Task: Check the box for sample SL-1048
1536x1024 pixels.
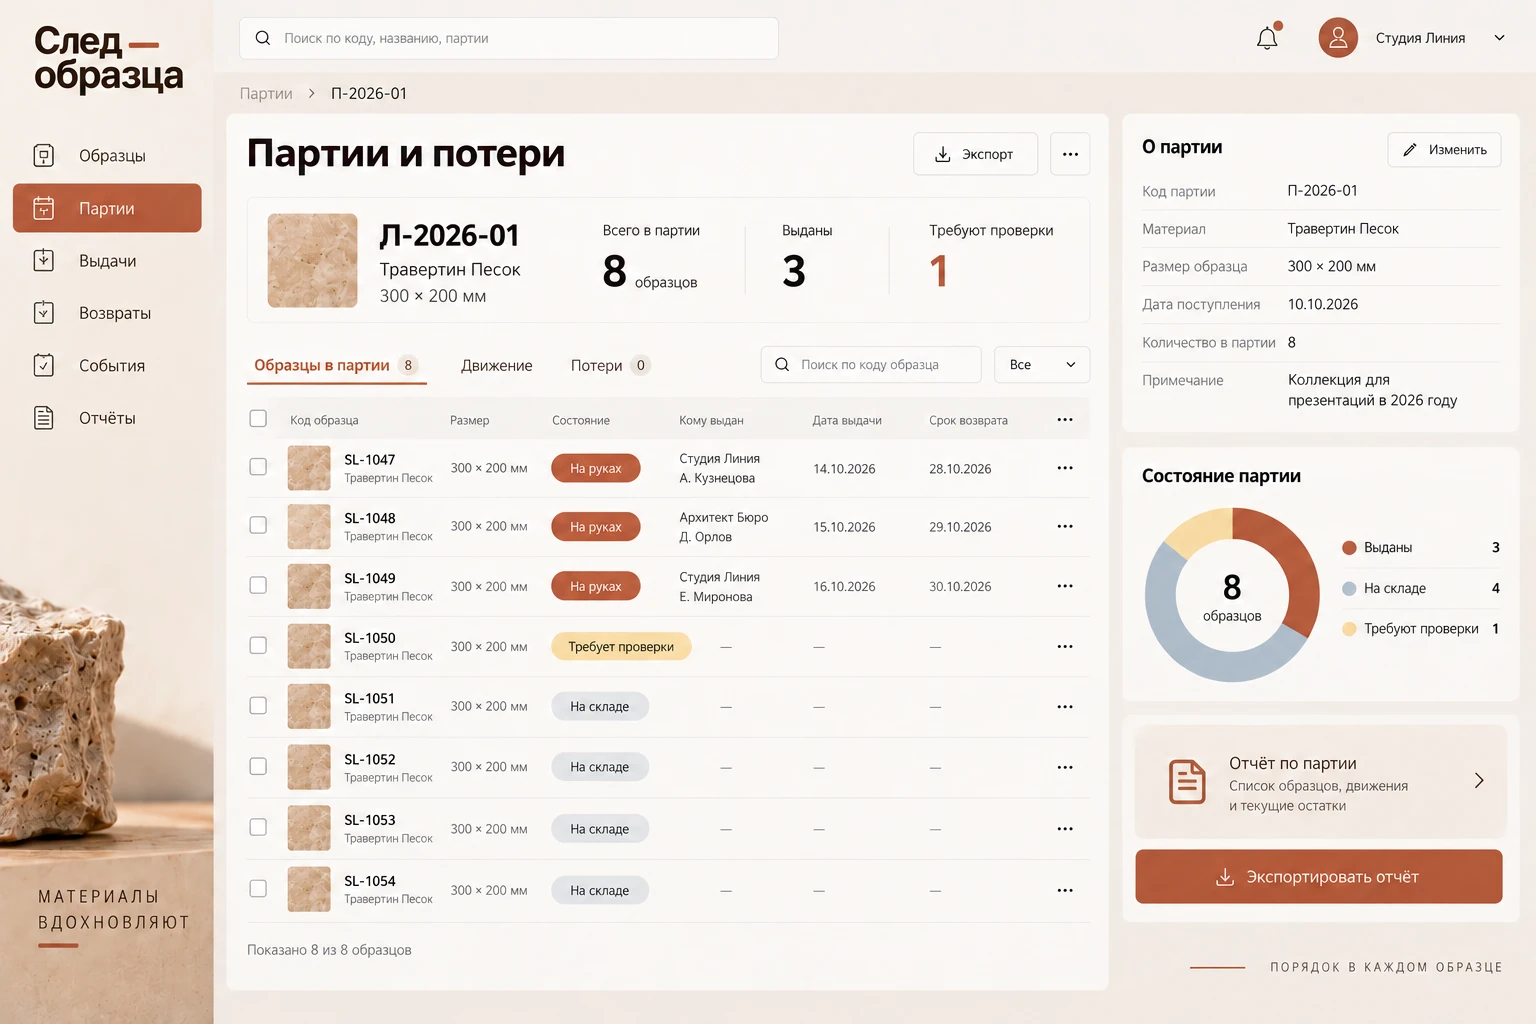Action: coord(258,525)
